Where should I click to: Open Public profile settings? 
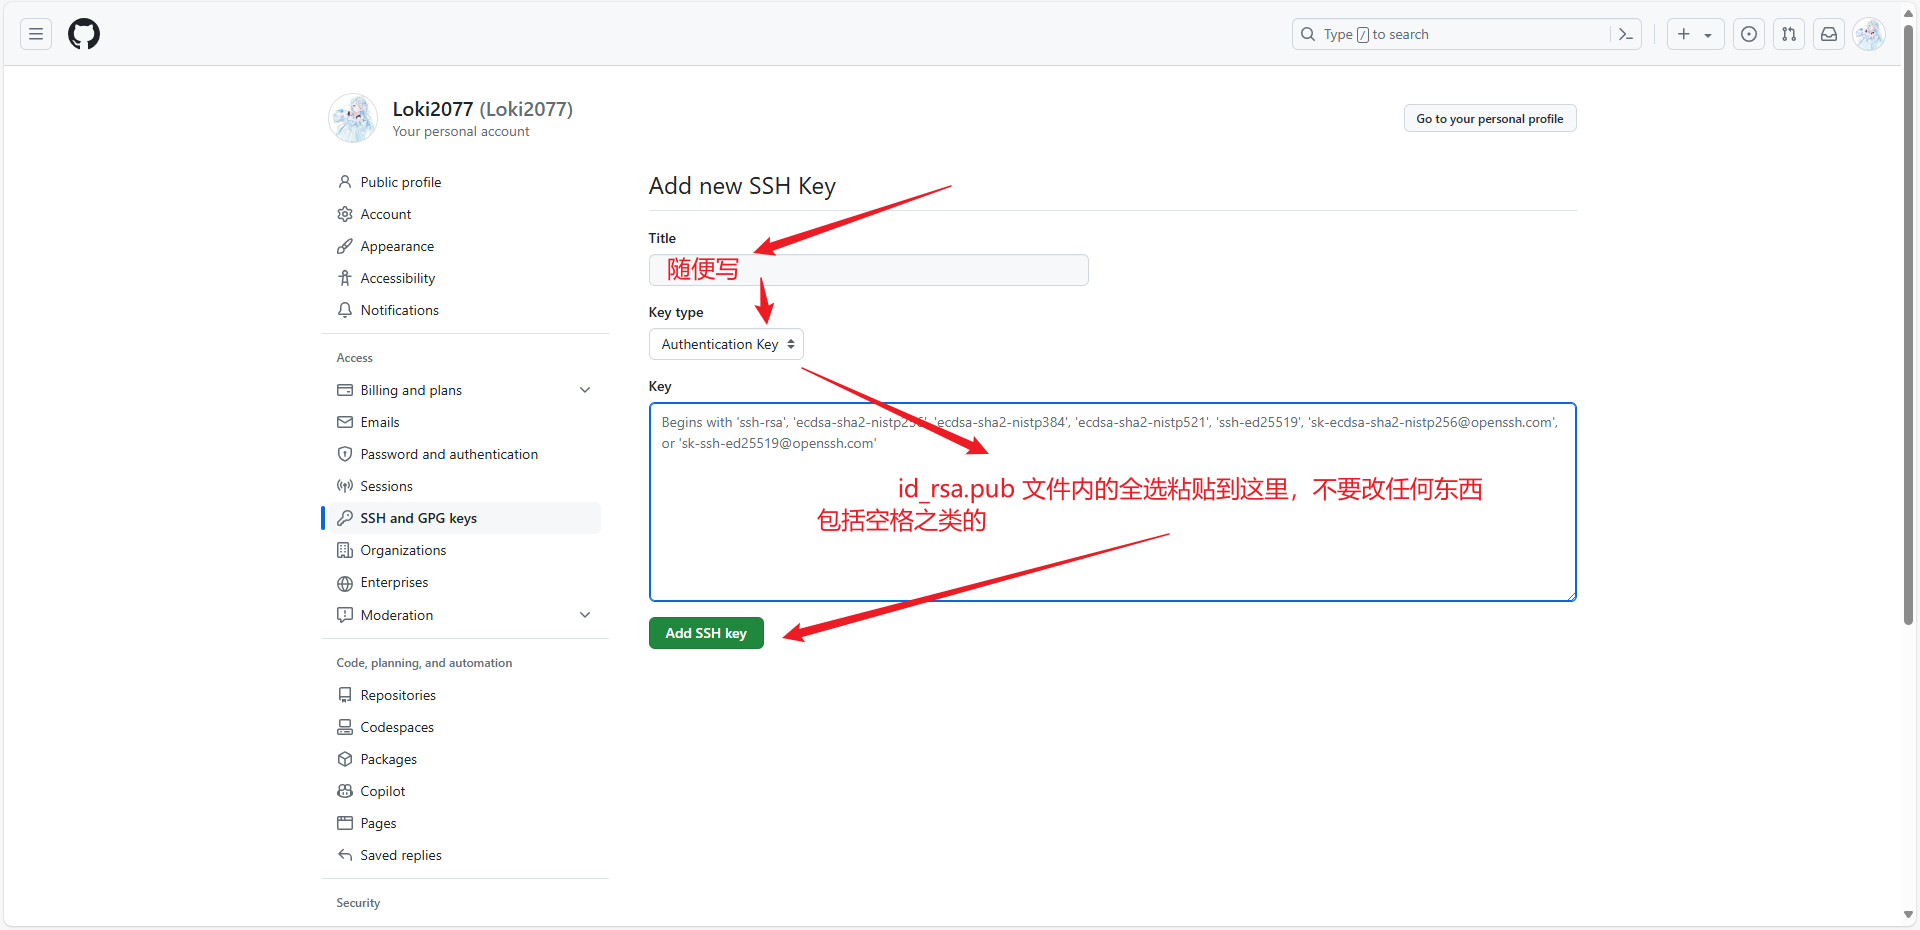401,182
